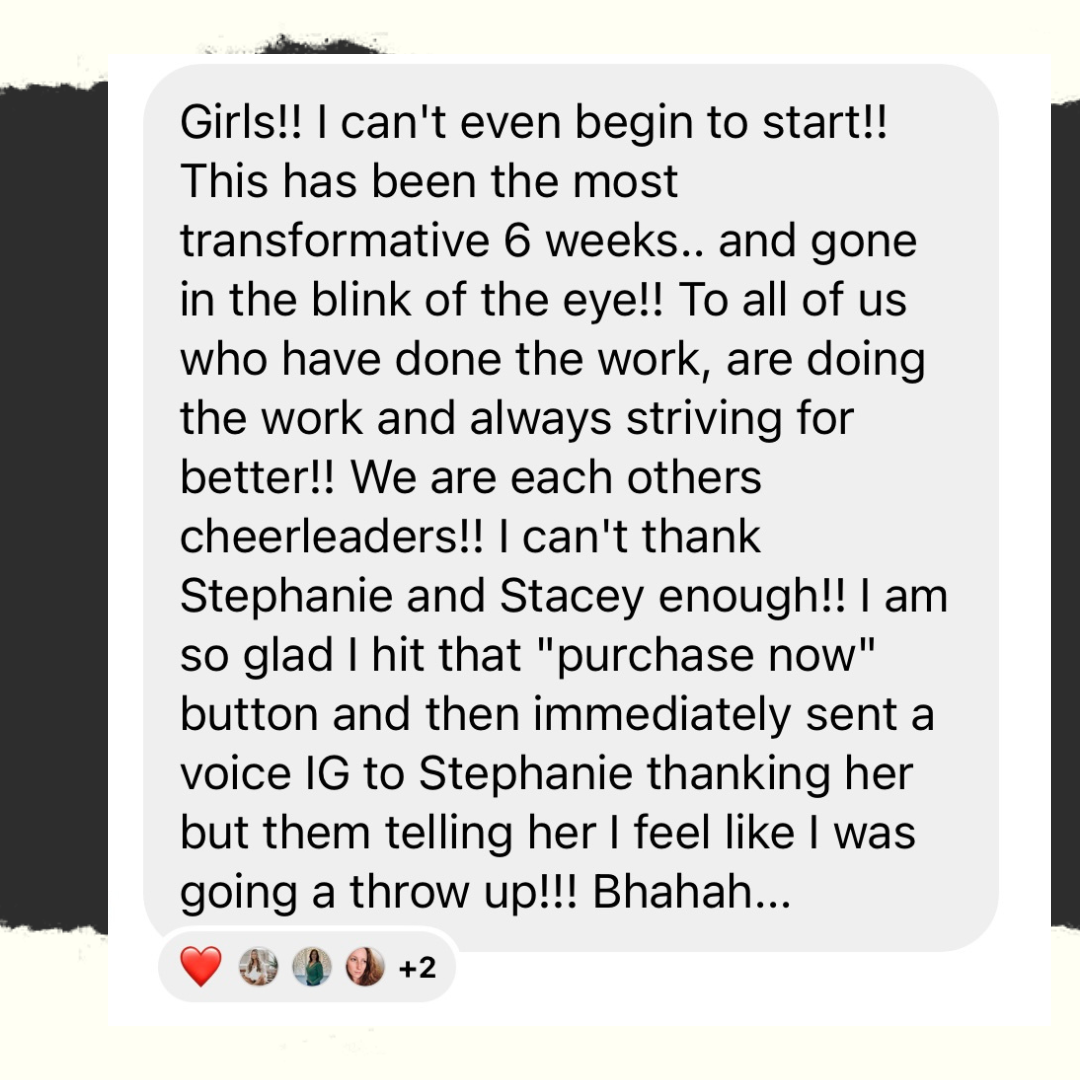Click the dark torn border on left edge
1080x1080 pixels.
pyautogui.click(x=52, y=500)
